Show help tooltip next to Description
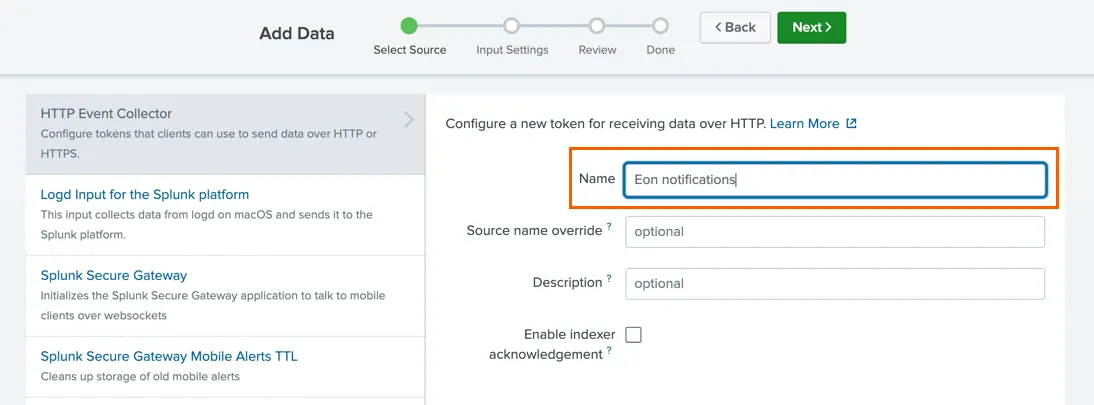This screenshot has width=1094, height=405. pos(609,279)
